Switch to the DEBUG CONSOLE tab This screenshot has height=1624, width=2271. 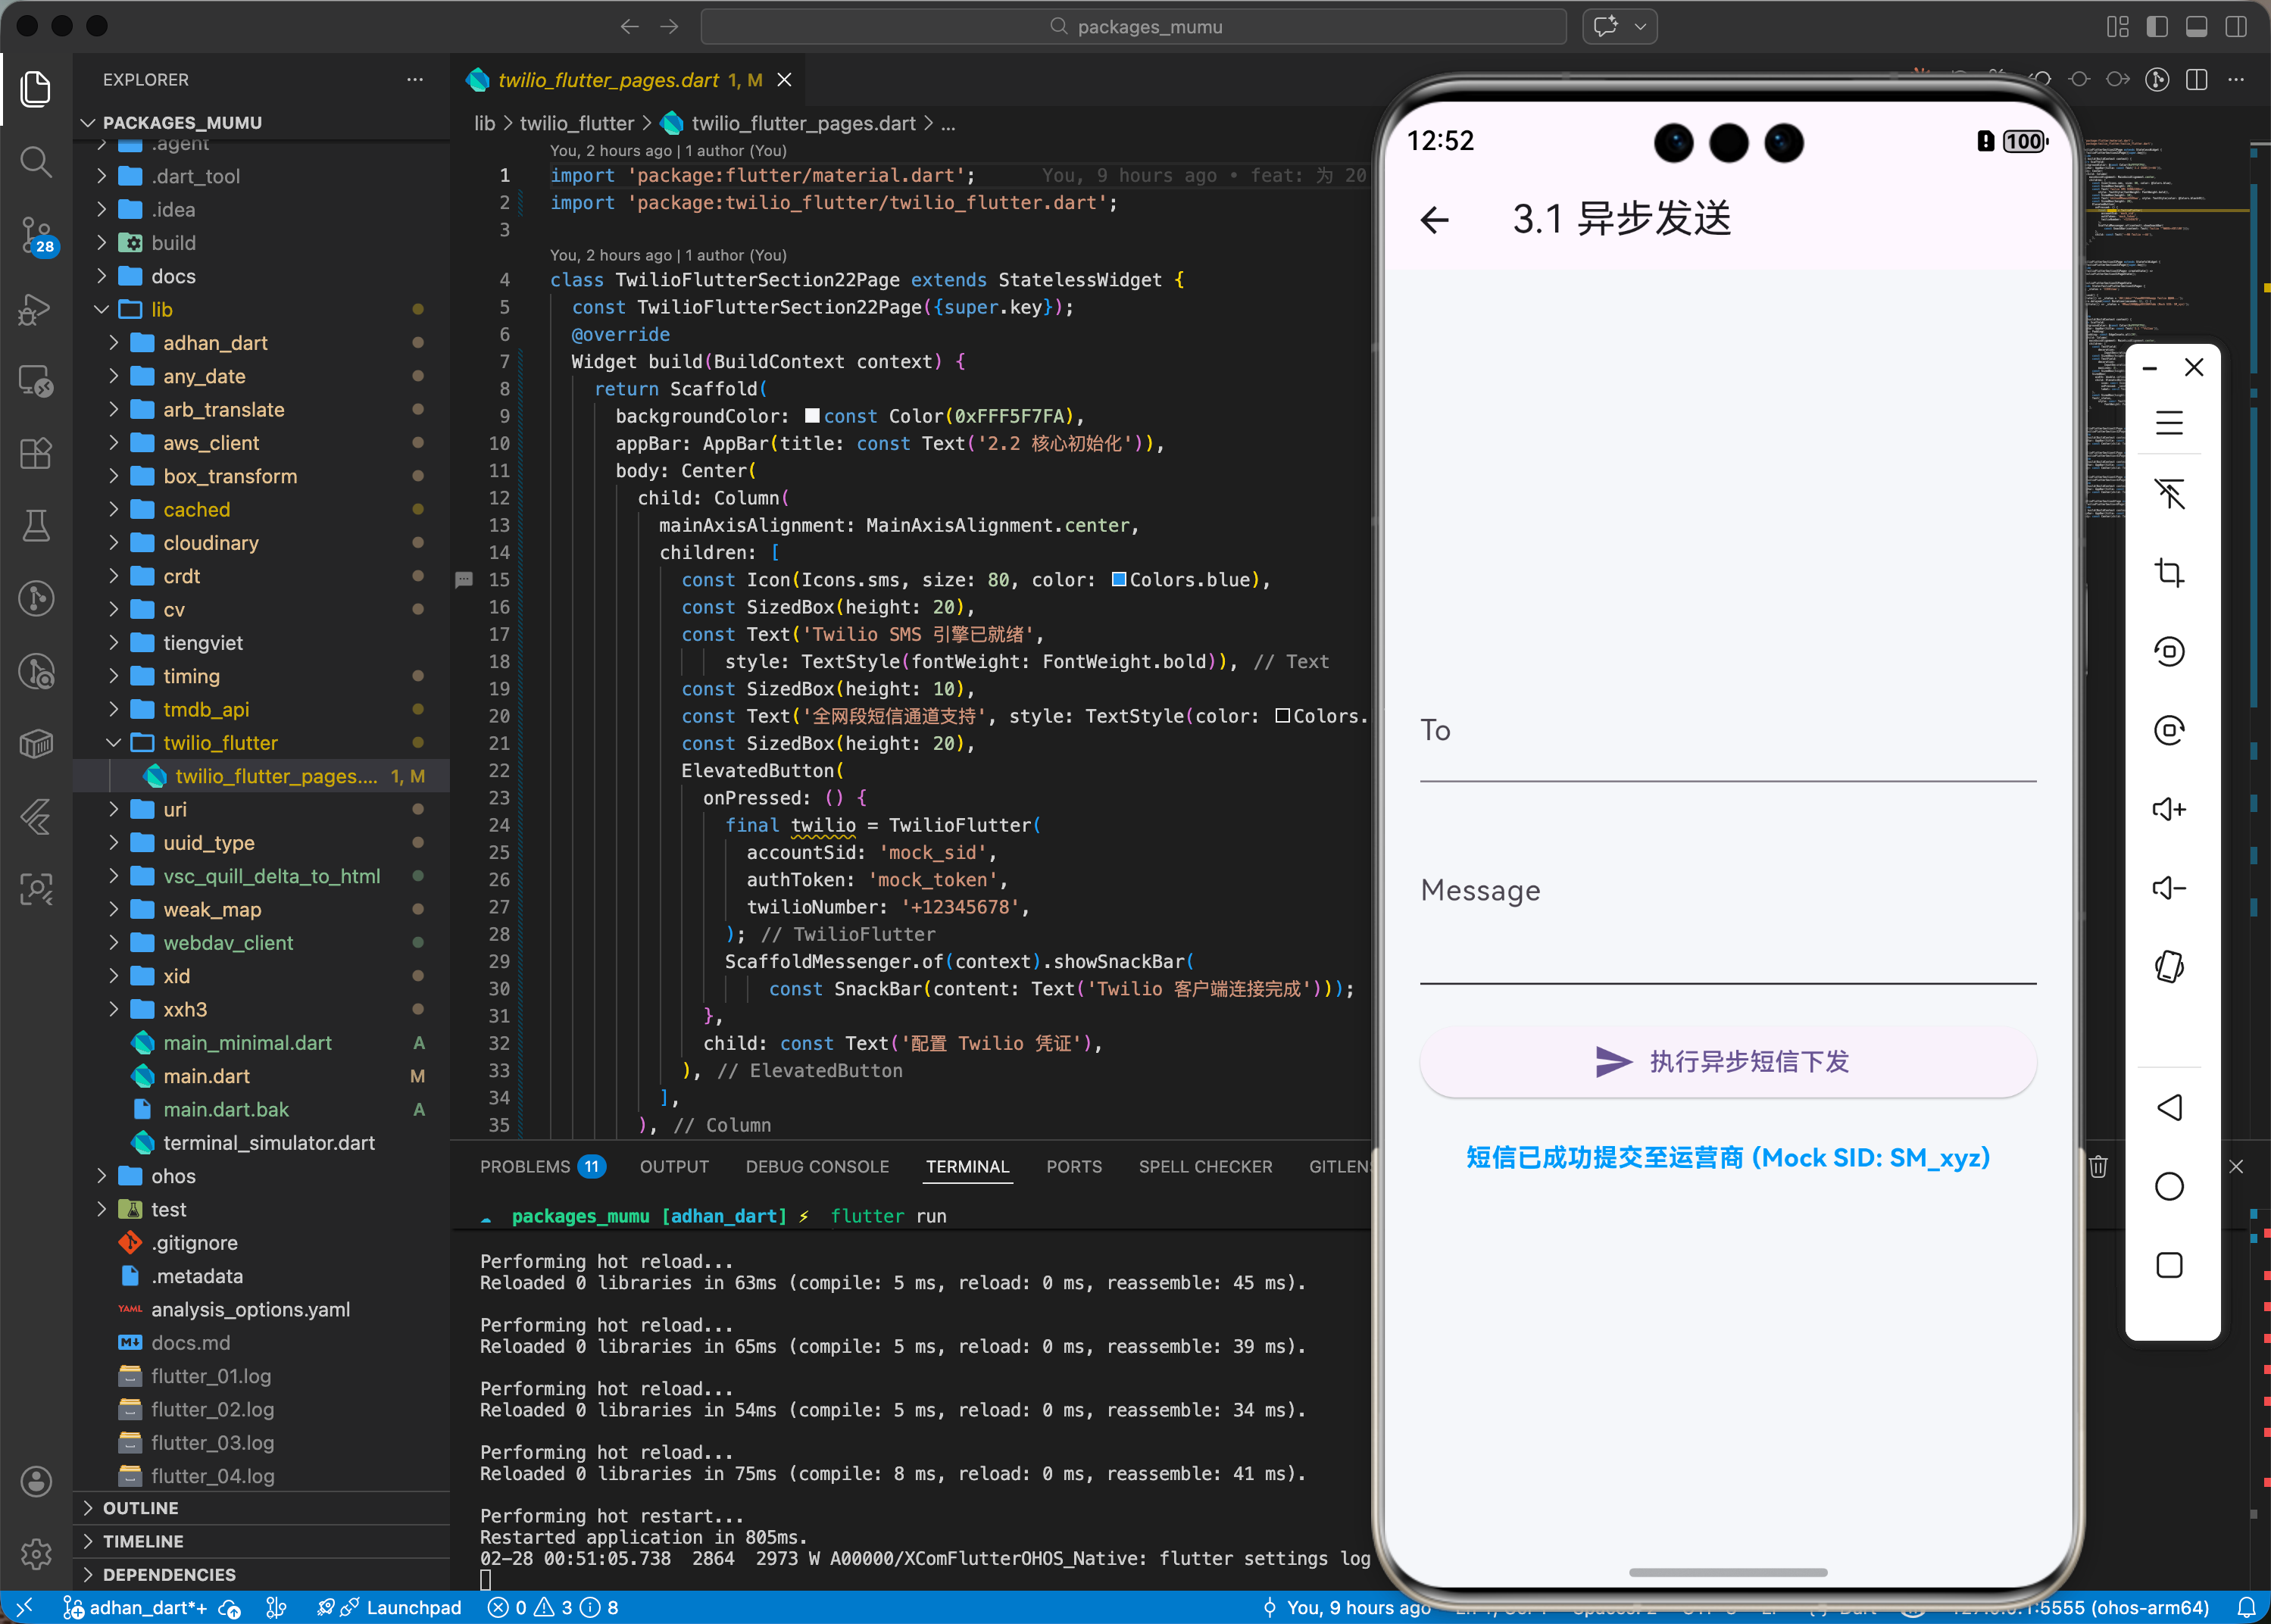click(x=816, y=1167)
